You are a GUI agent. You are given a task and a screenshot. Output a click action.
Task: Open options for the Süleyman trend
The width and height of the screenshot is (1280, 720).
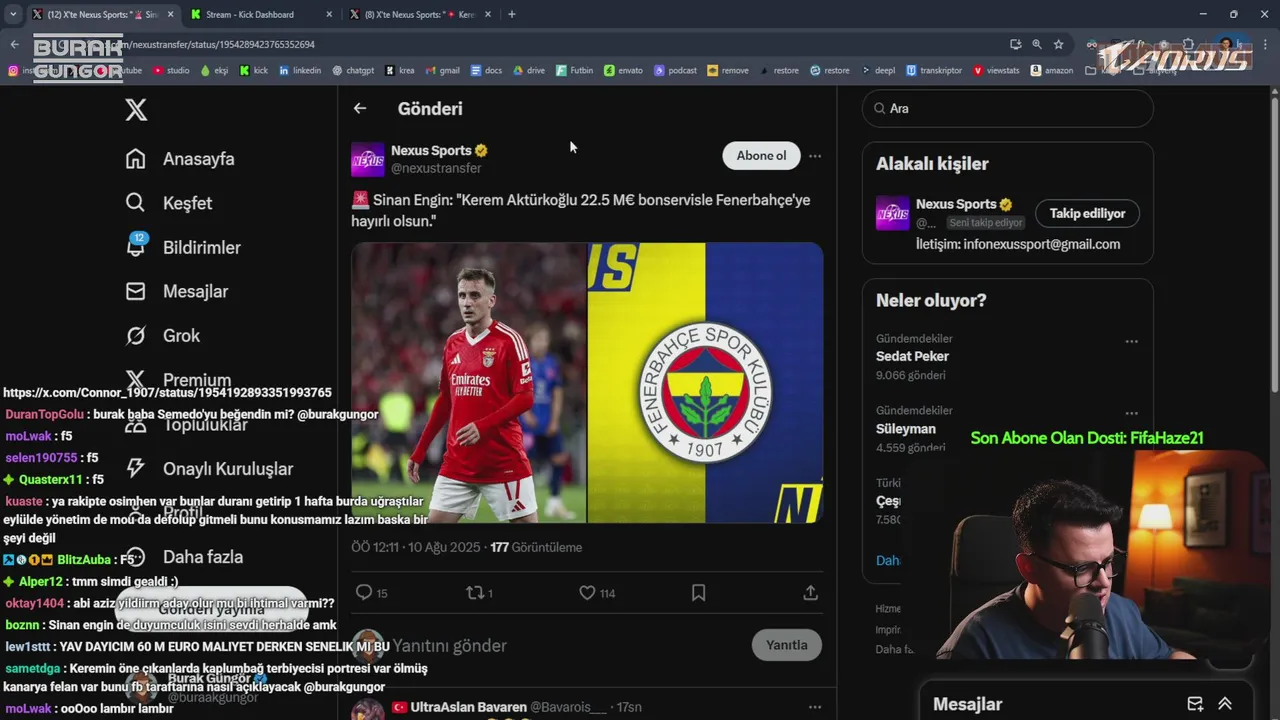point(1131,413)
